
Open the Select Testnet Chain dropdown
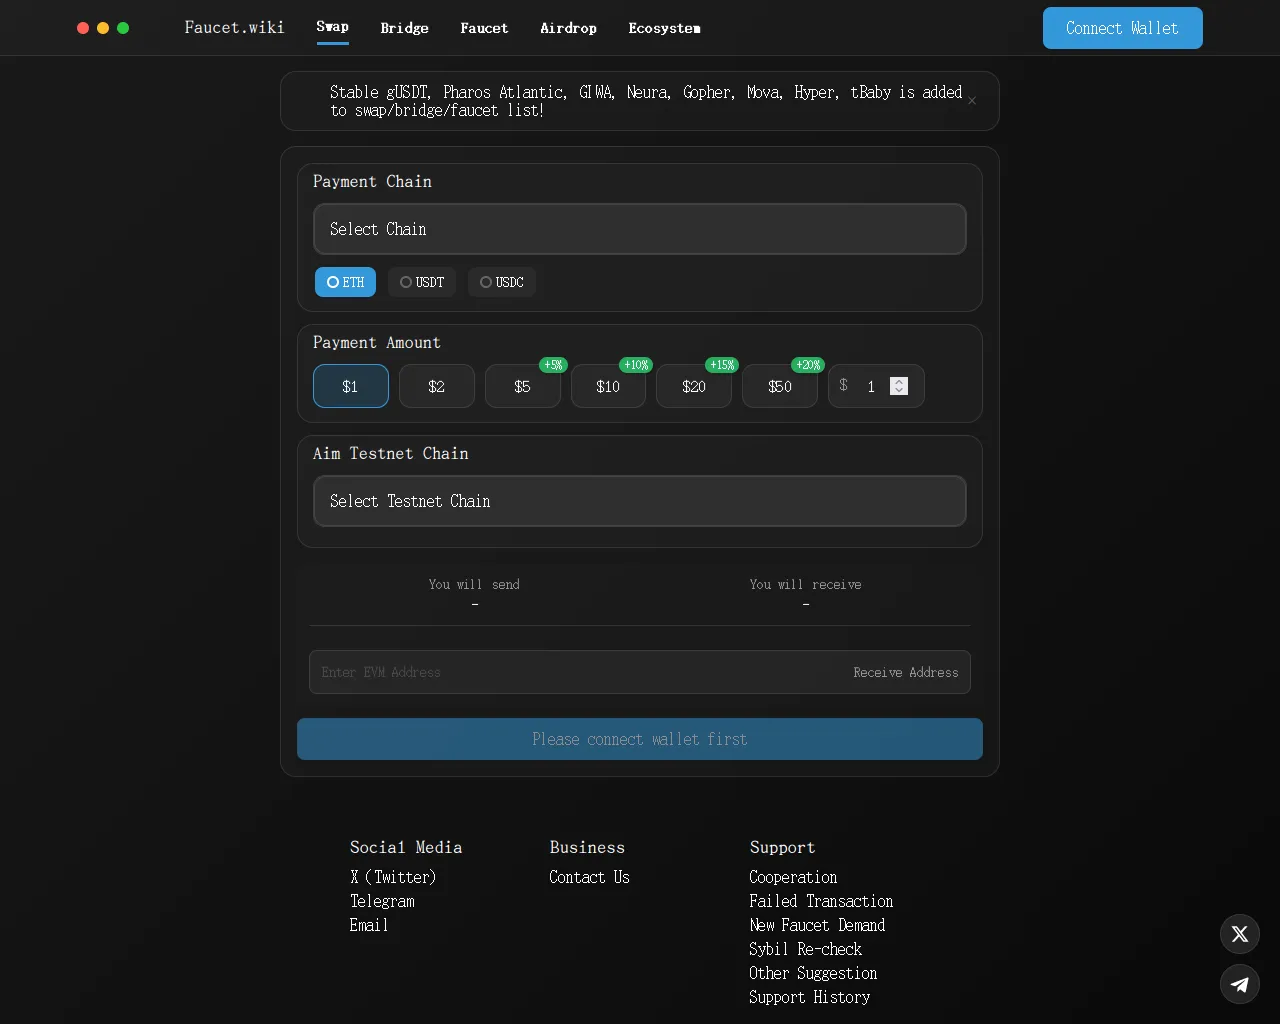click(x=639, y=501)
